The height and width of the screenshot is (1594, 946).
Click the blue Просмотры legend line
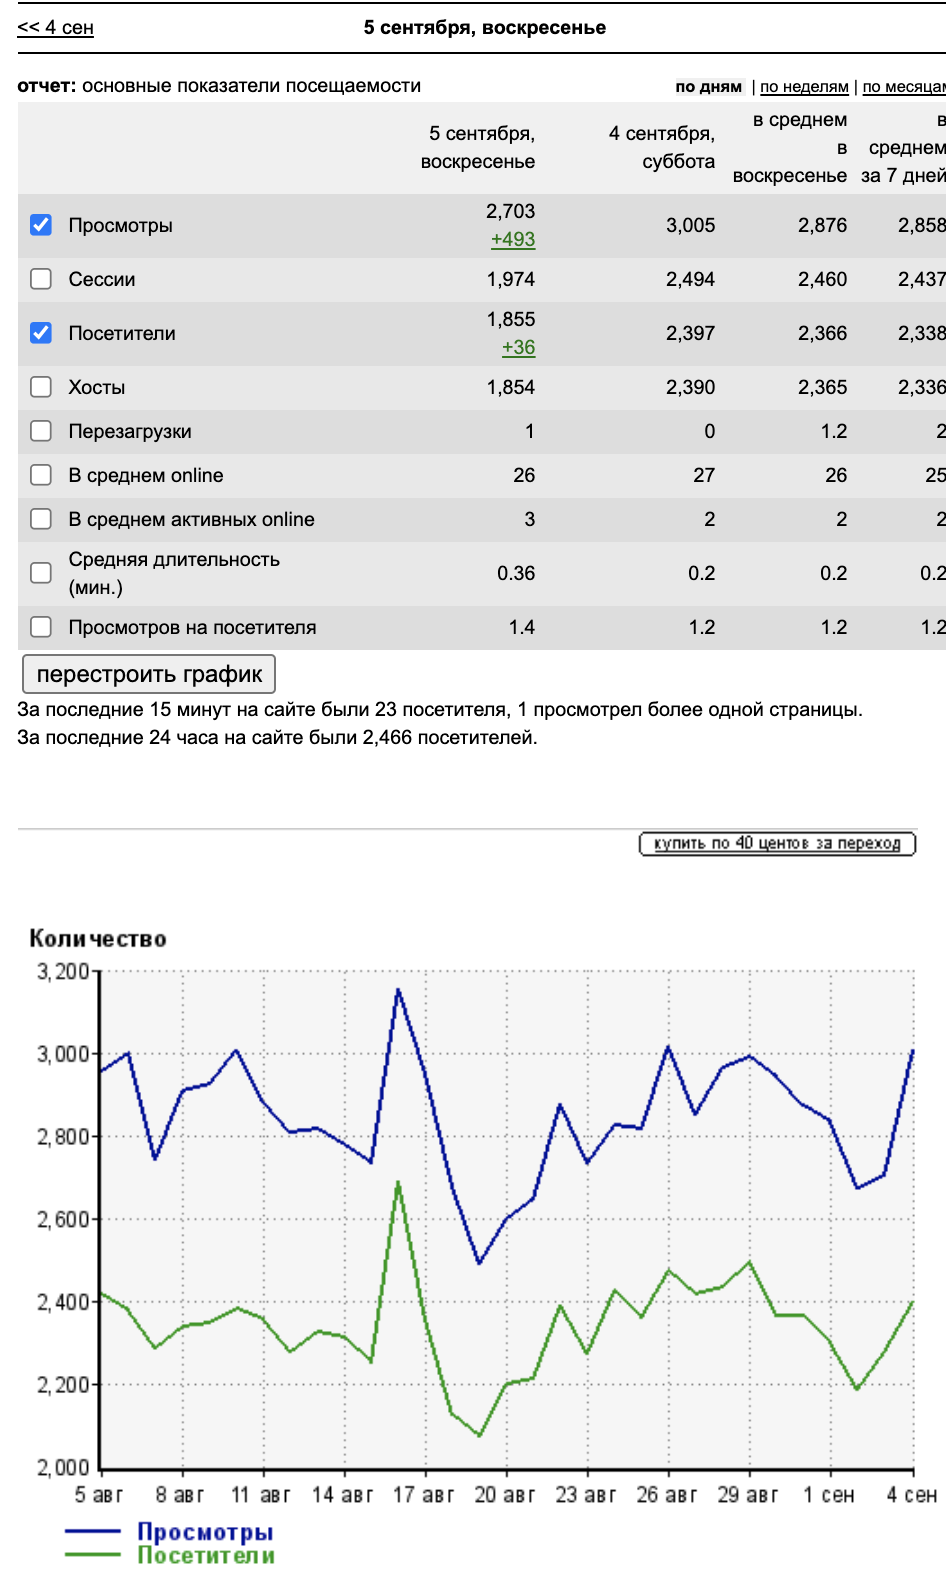point(92,1532)
